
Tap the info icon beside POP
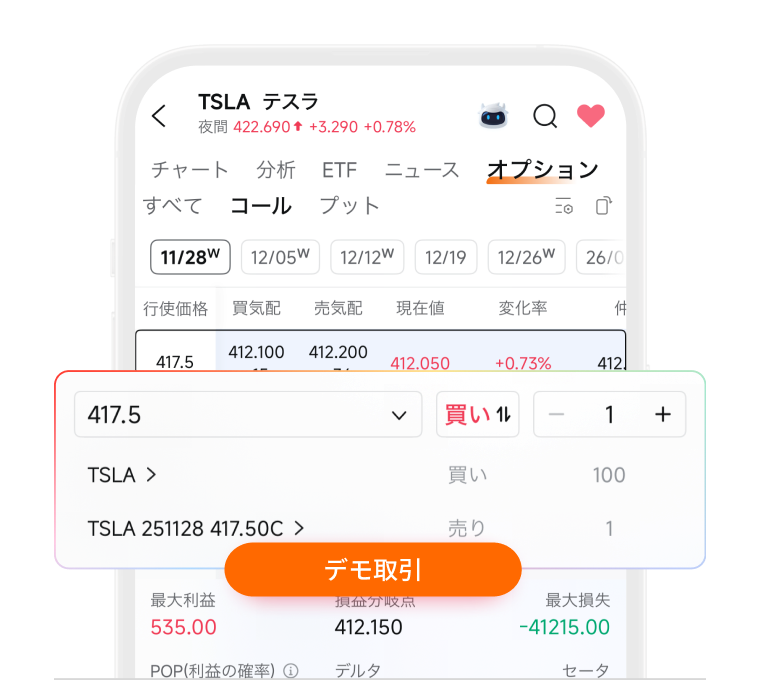(x=291, y=671)
